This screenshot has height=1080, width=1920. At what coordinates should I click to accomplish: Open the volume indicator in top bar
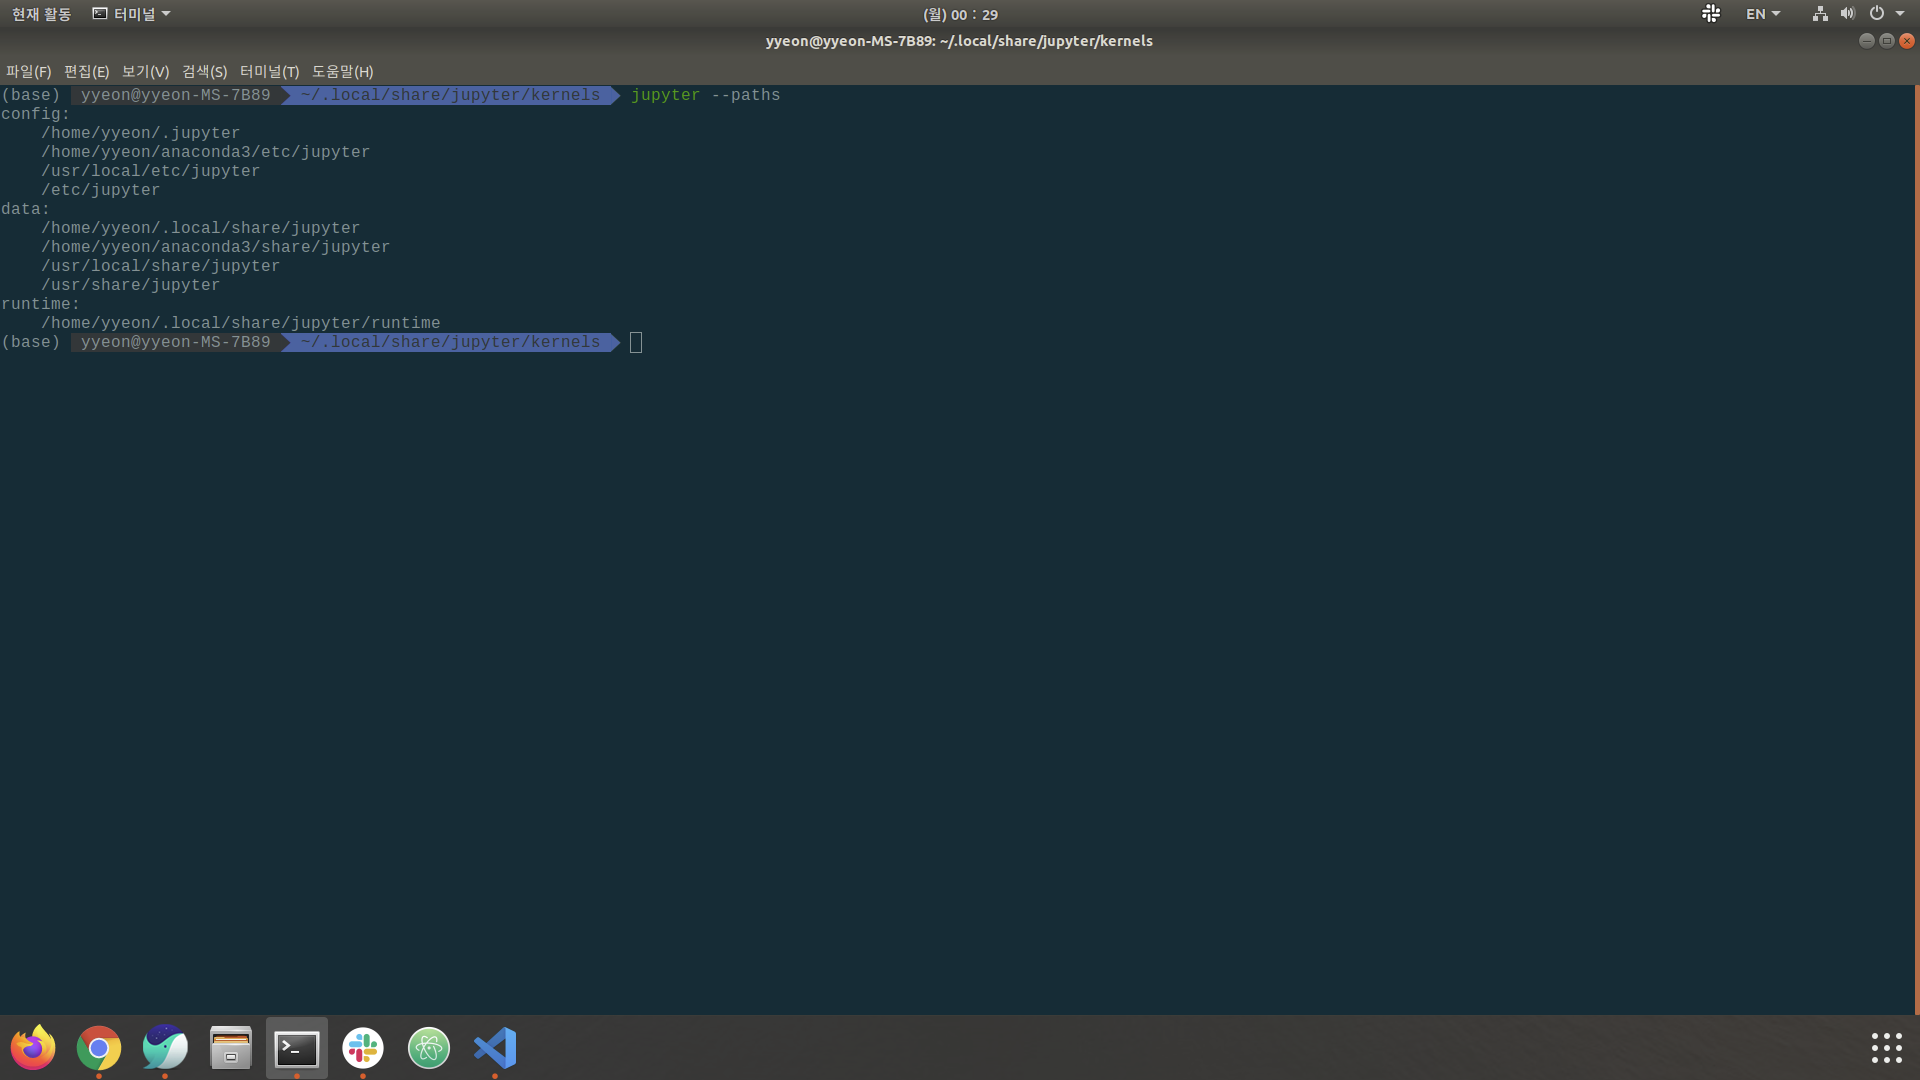(x=1847, y=14)
